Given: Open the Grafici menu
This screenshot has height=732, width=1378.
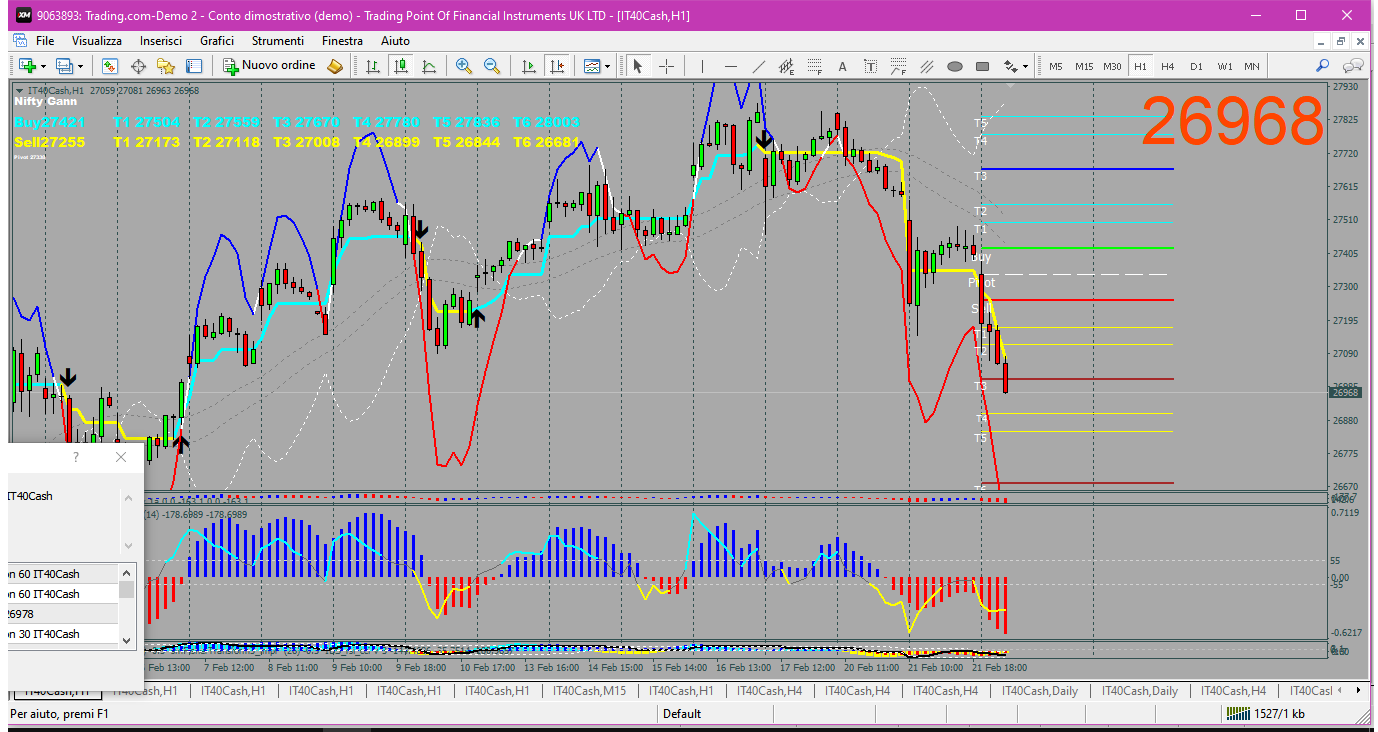Looking at the screenshot, I should (217, 41).
